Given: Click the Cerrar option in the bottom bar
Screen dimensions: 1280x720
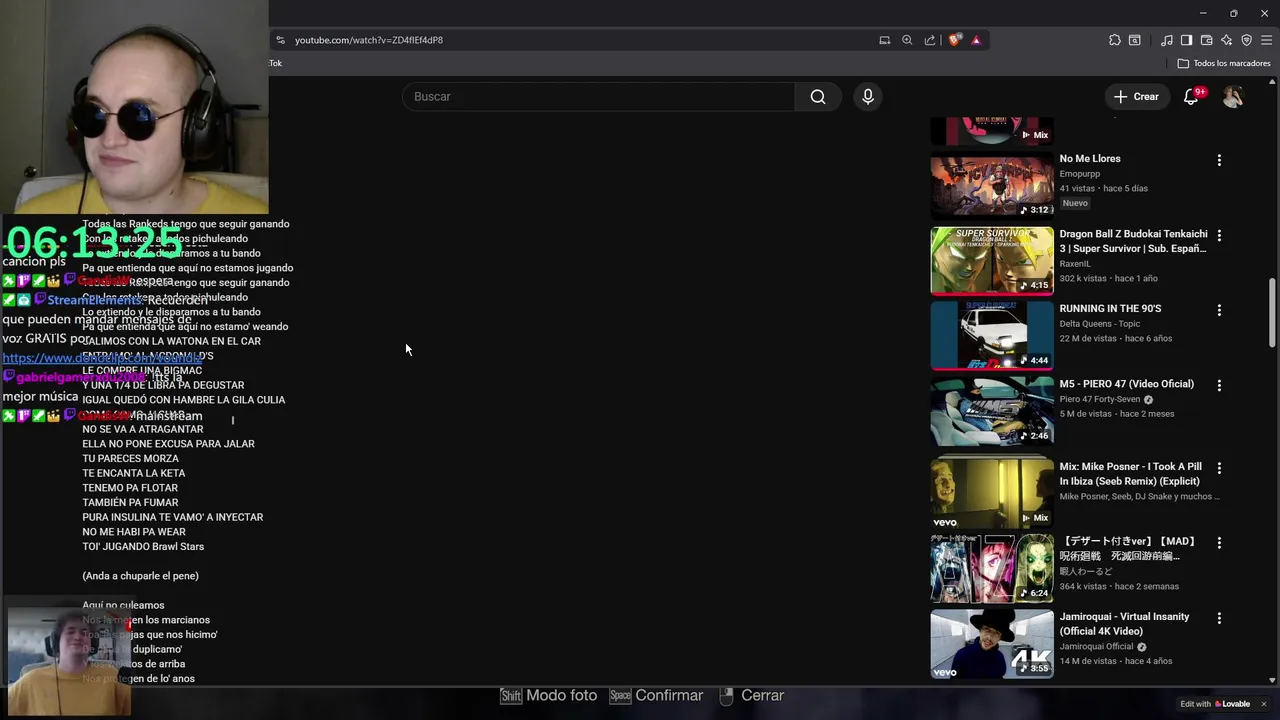Looking at the screenshot, I should click(751, 695).
